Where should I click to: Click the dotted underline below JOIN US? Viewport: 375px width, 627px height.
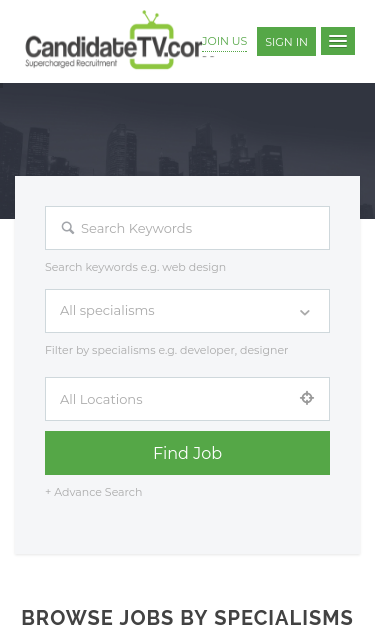(x=225, y=52)
